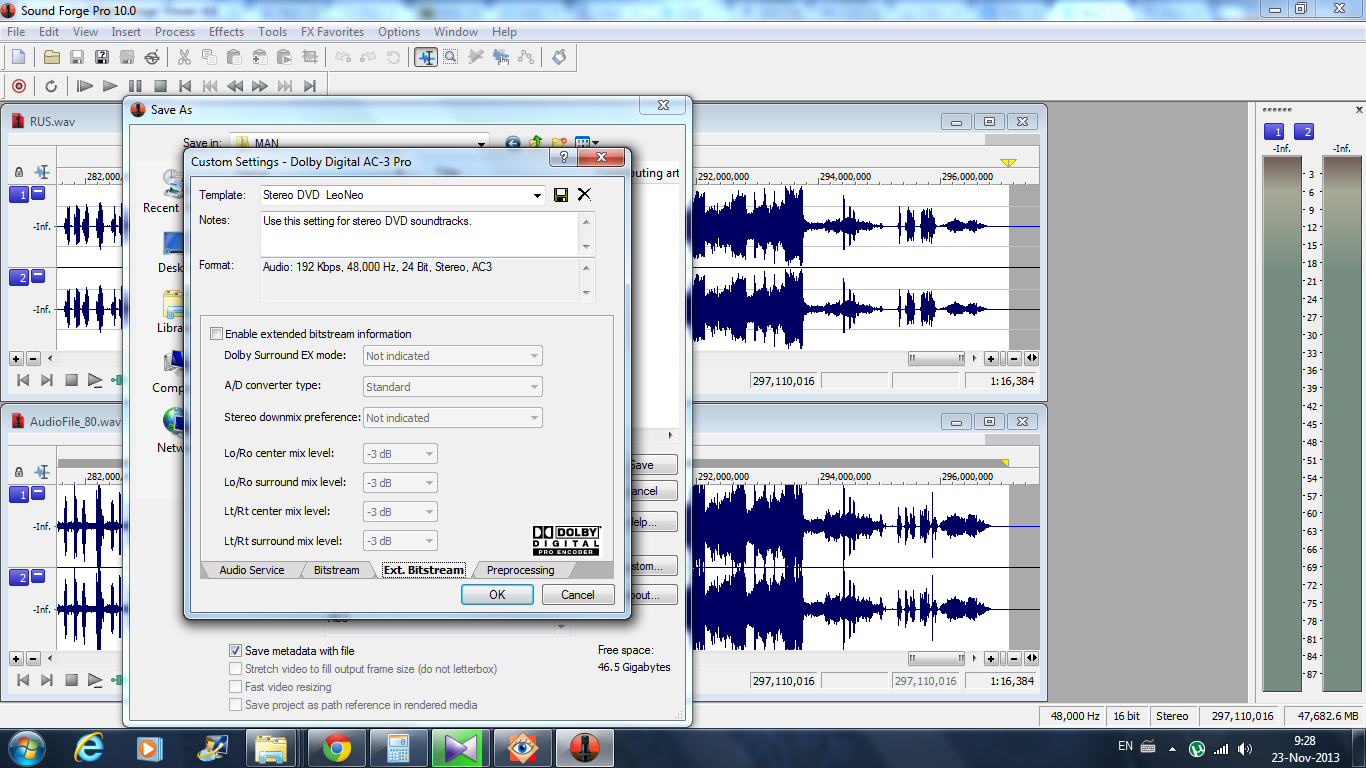The height and width of the screenshot is (768, 1366).
Task: Click the Save floppy icon in main toolbar
Action: point(76,57)
